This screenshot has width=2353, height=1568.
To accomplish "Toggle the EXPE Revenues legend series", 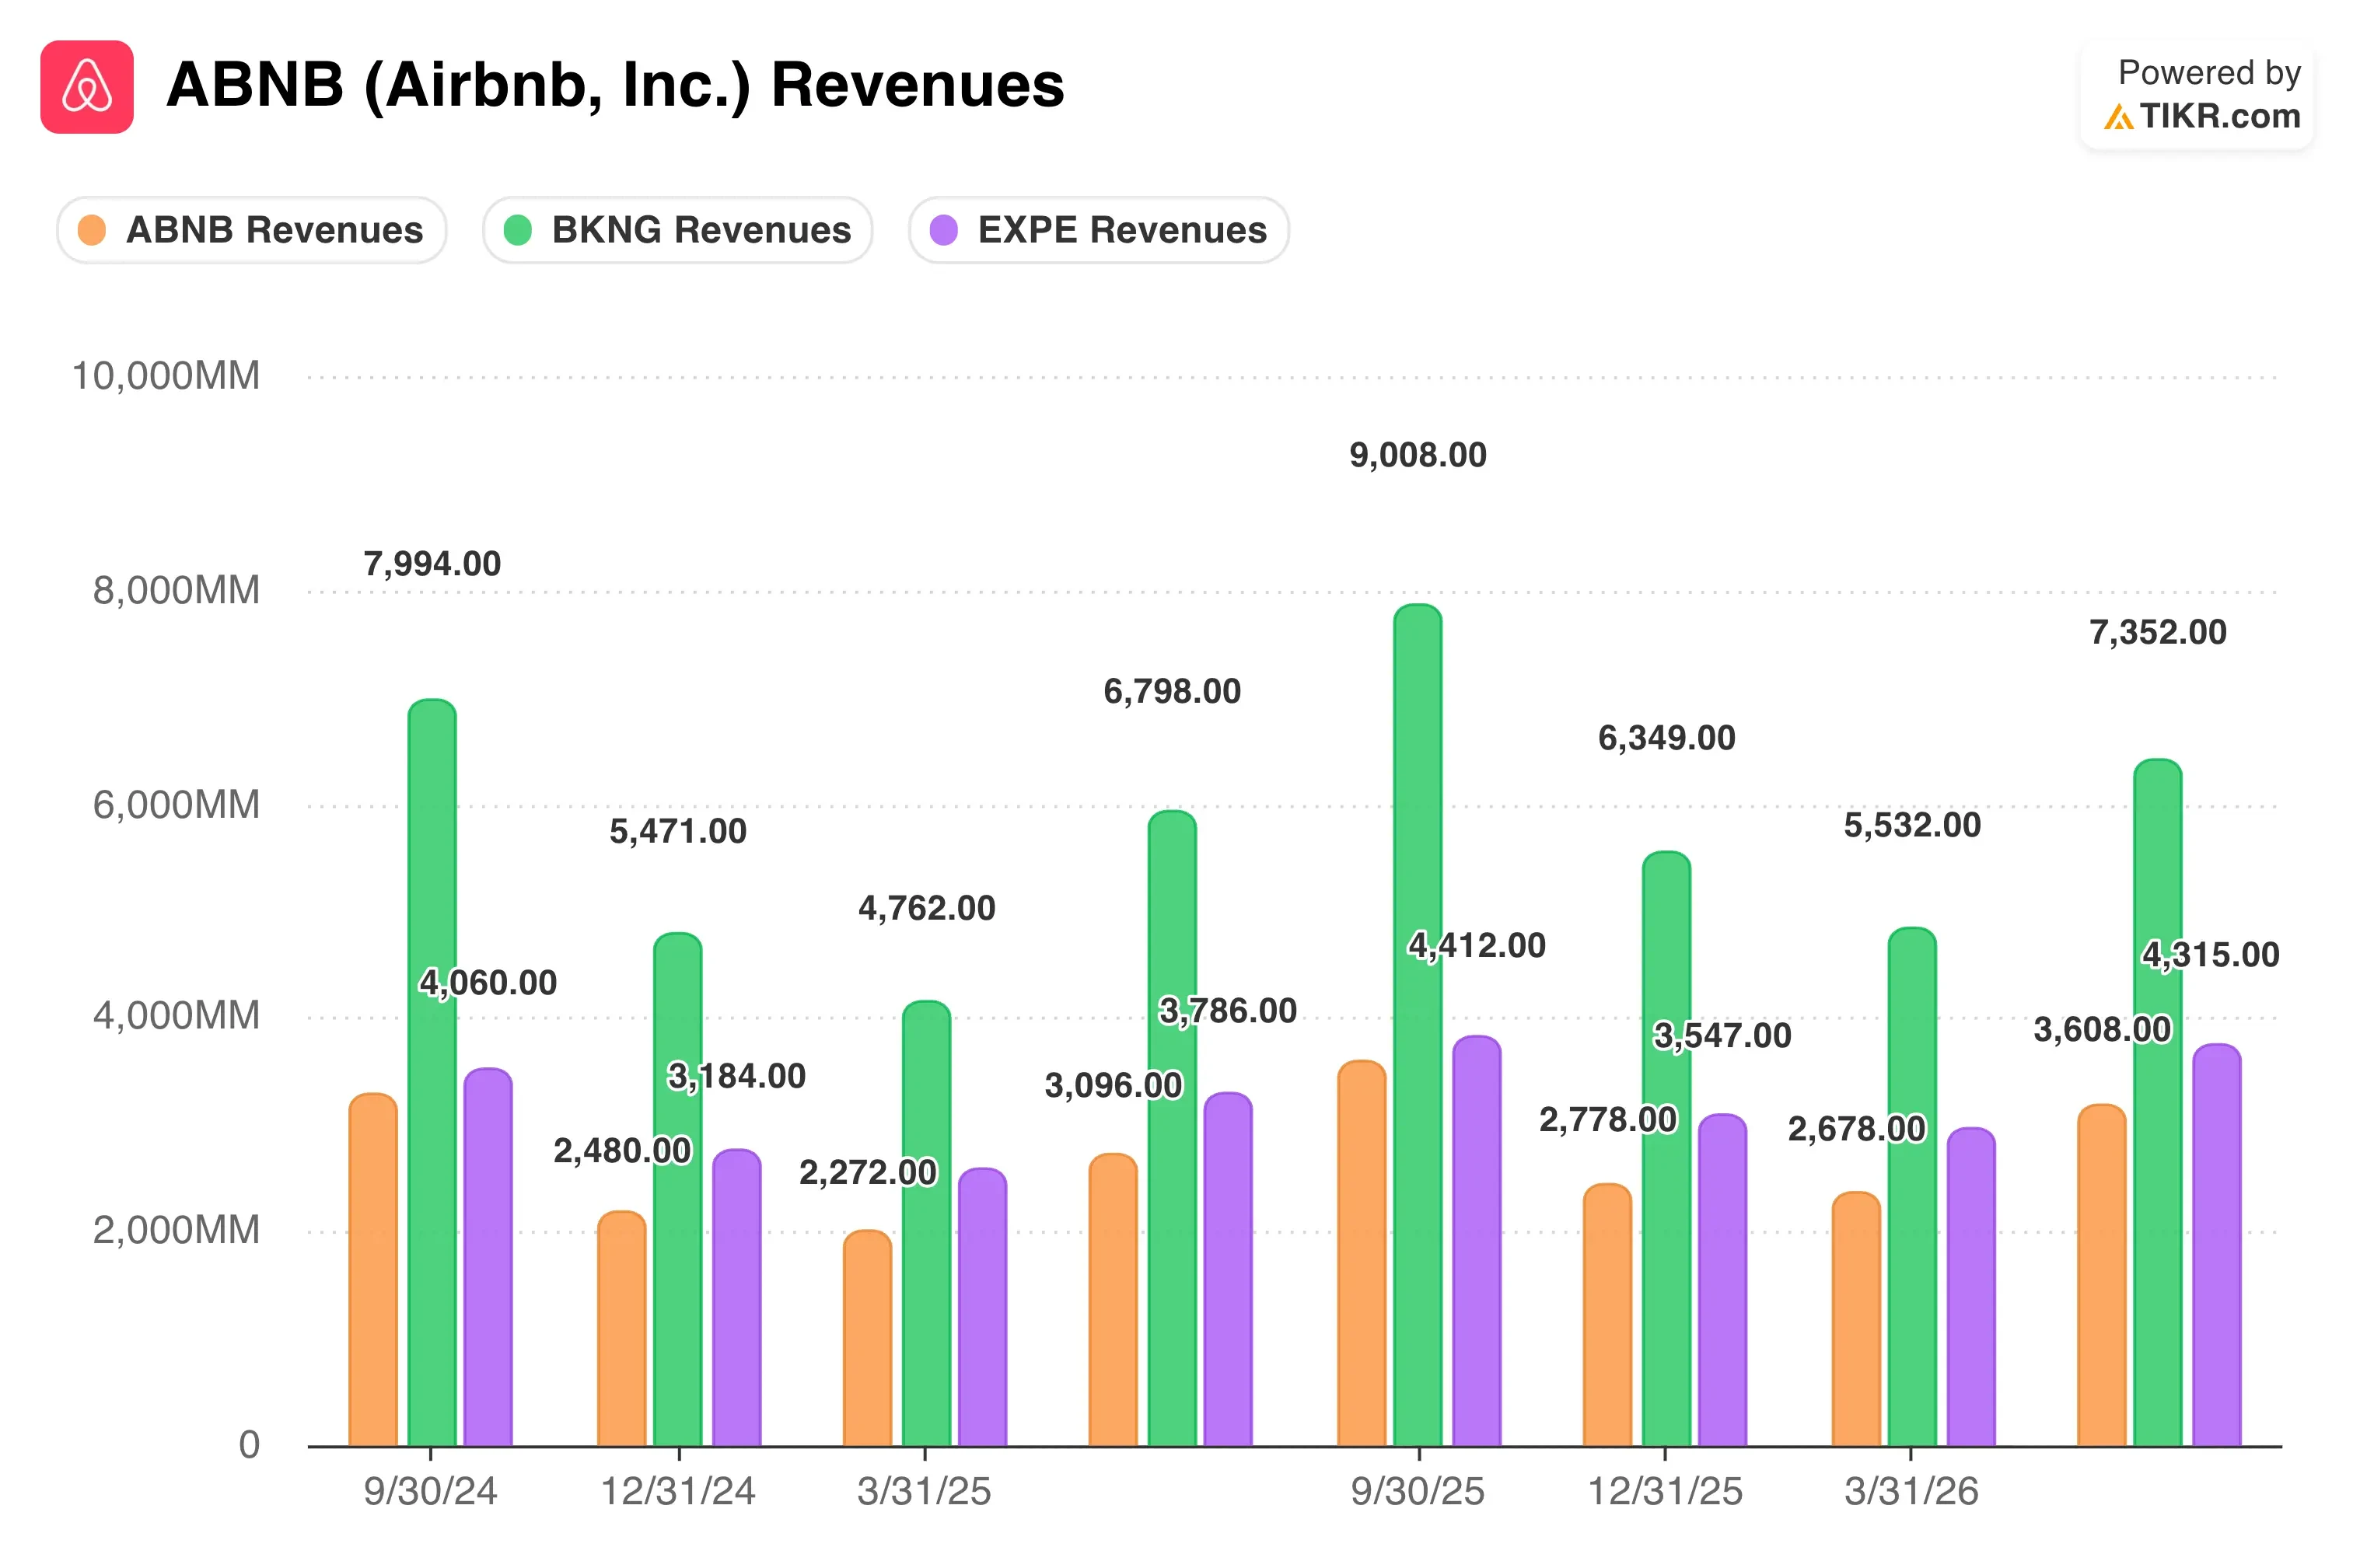I will click(x=1099, y=230).
